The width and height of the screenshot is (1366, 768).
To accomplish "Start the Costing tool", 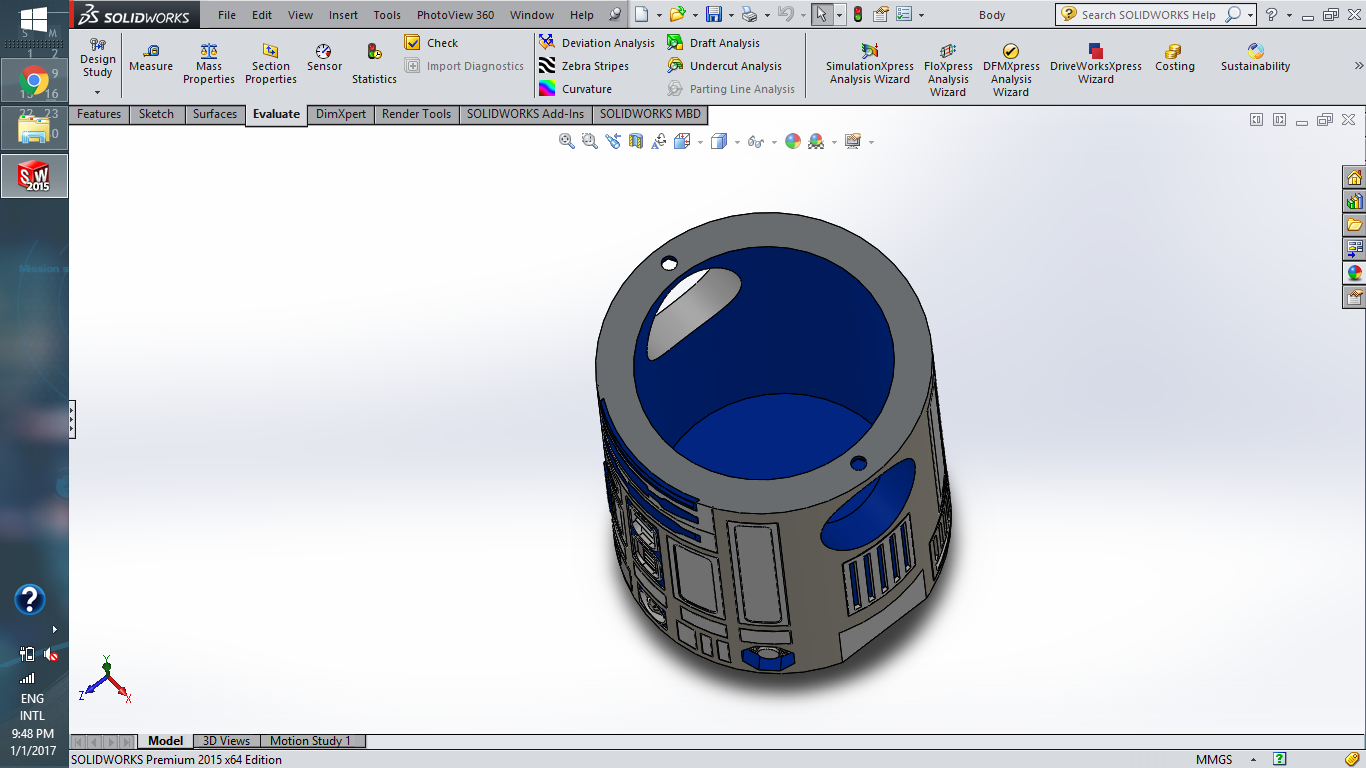I will coord(1174,60).
